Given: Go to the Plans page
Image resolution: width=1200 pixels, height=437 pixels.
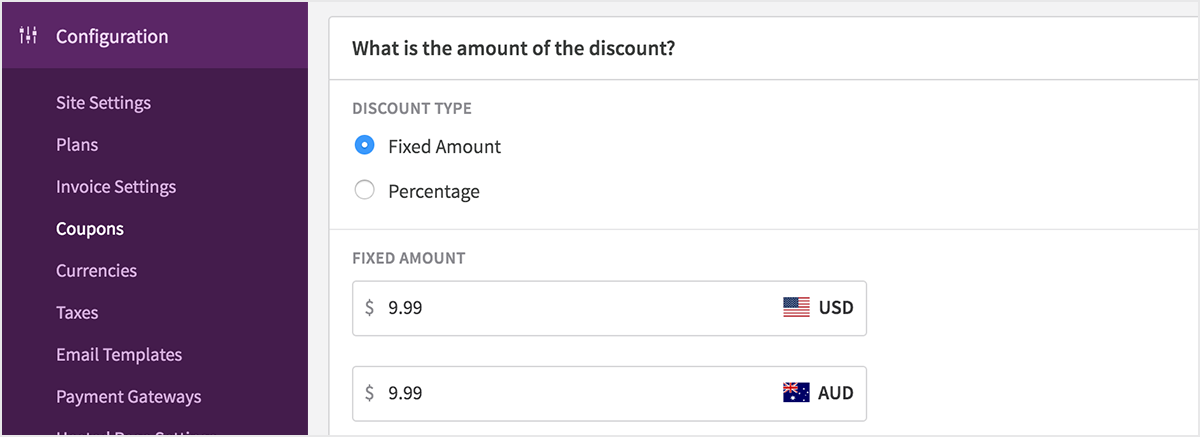Looking at the screenshot, I should pos(77,145).
